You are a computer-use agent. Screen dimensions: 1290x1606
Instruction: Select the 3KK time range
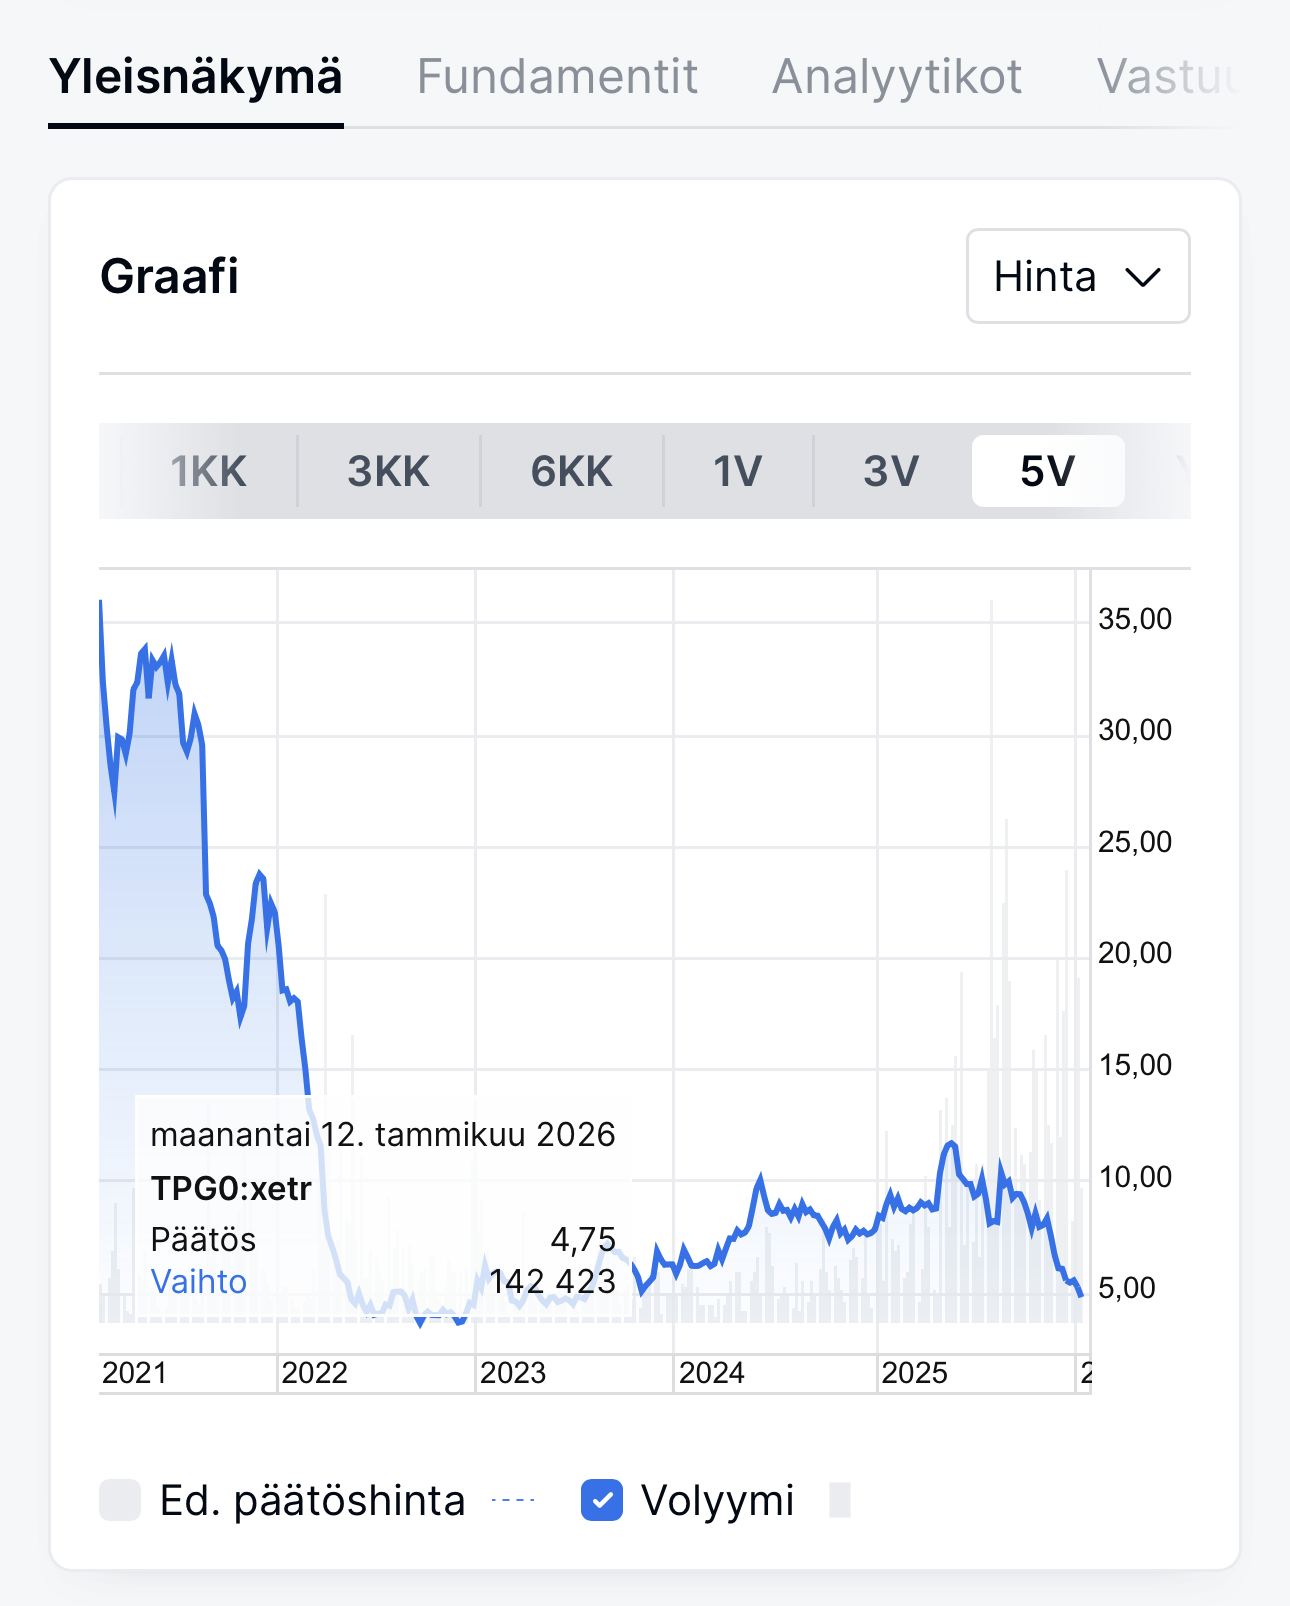388,471
